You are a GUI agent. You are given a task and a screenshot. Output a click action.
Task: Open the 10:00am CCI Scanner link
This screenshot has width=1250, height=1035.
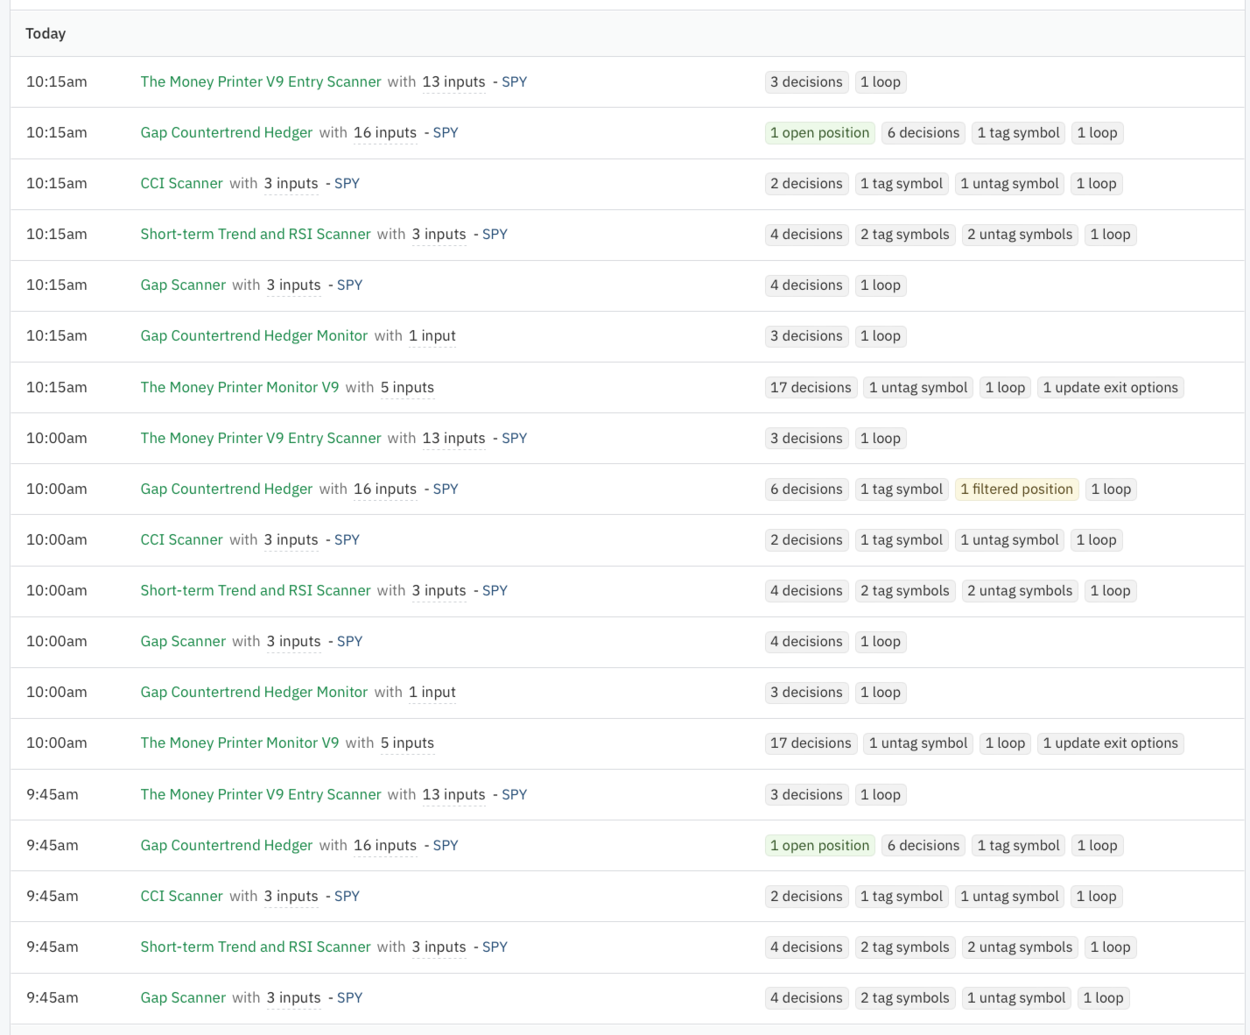click(x=181, y=540)
